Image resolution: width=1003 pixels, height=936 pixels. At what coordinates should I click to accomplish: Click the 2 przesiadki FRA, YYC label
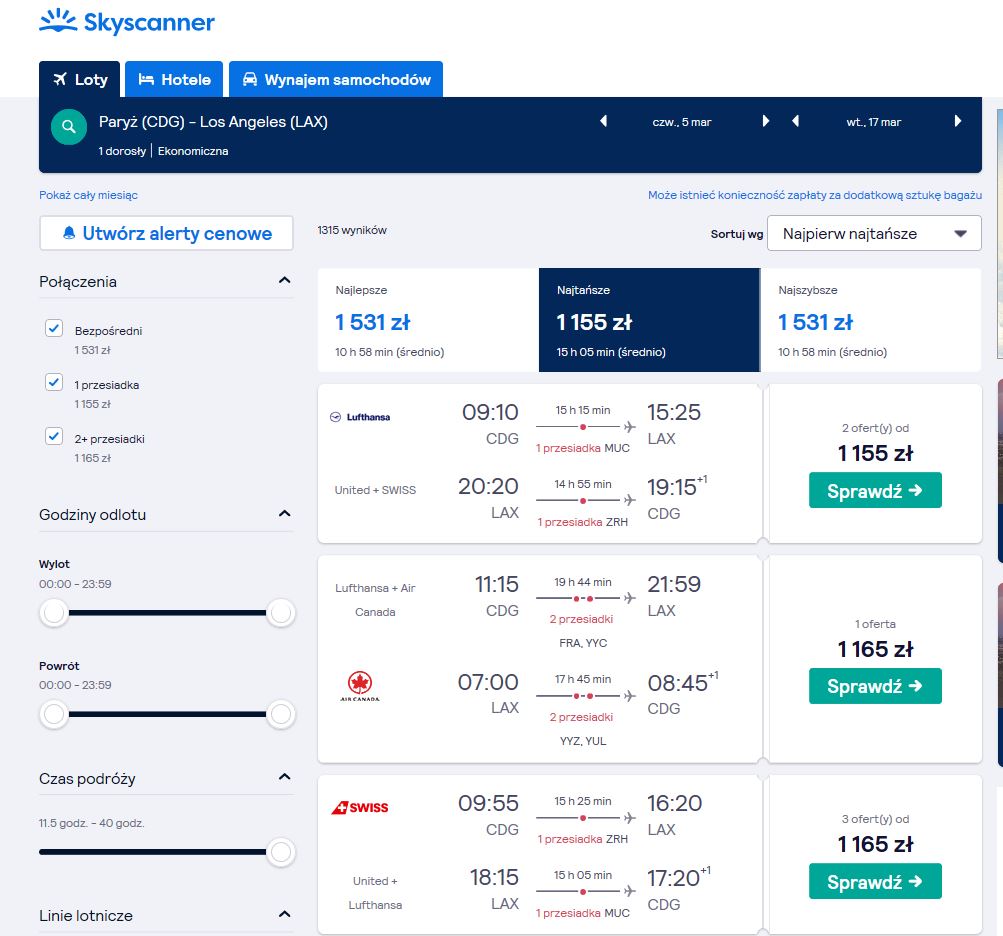tap(582, 631)
